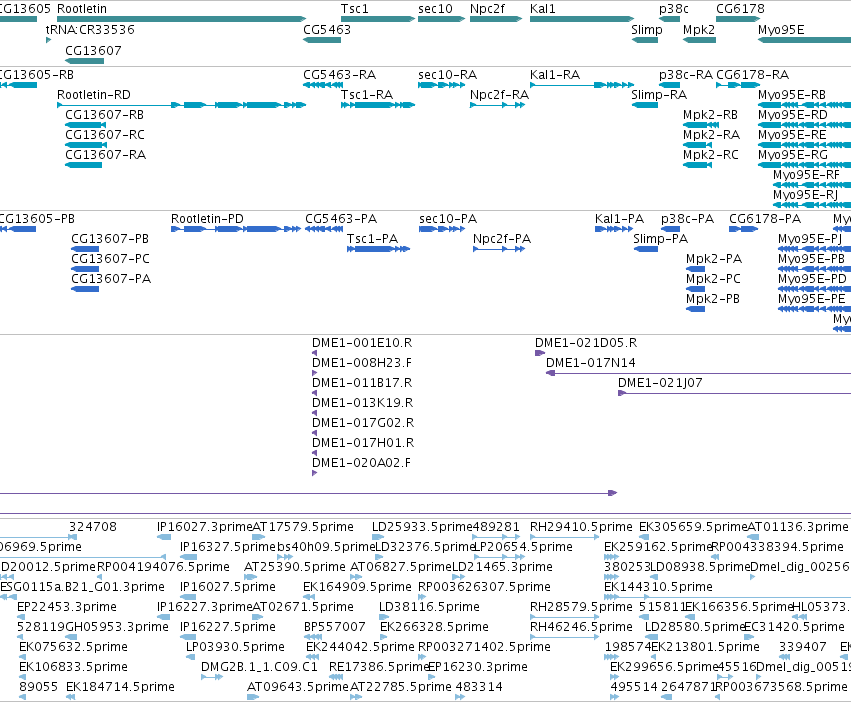The width and height of the screenshot is (851, 702).
Task: Select transcript Npc2f-RA
Action: point(499,94)
